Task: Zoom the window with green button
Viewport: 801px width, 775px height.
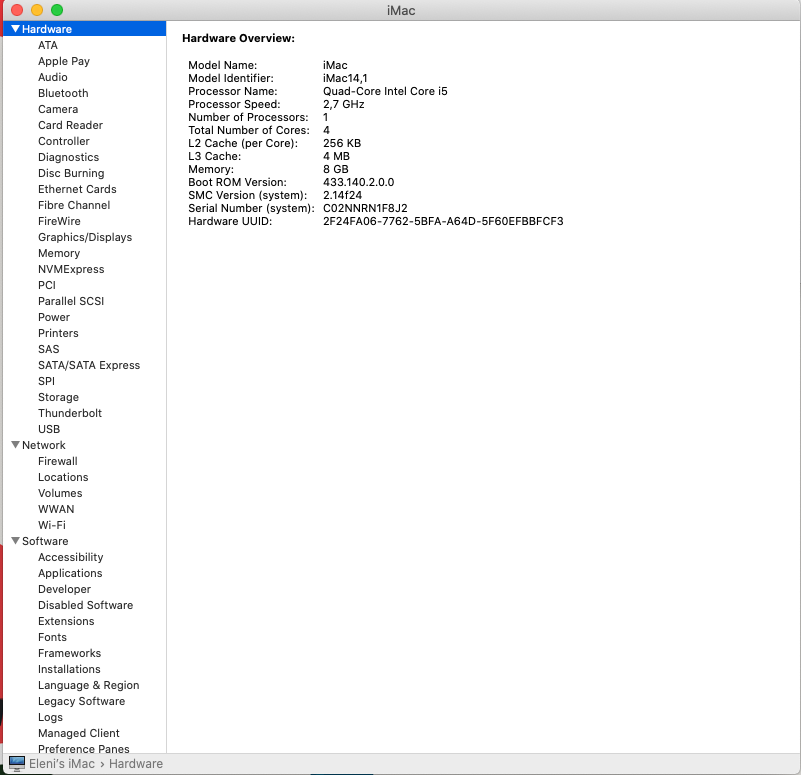Action: [57, 10]
